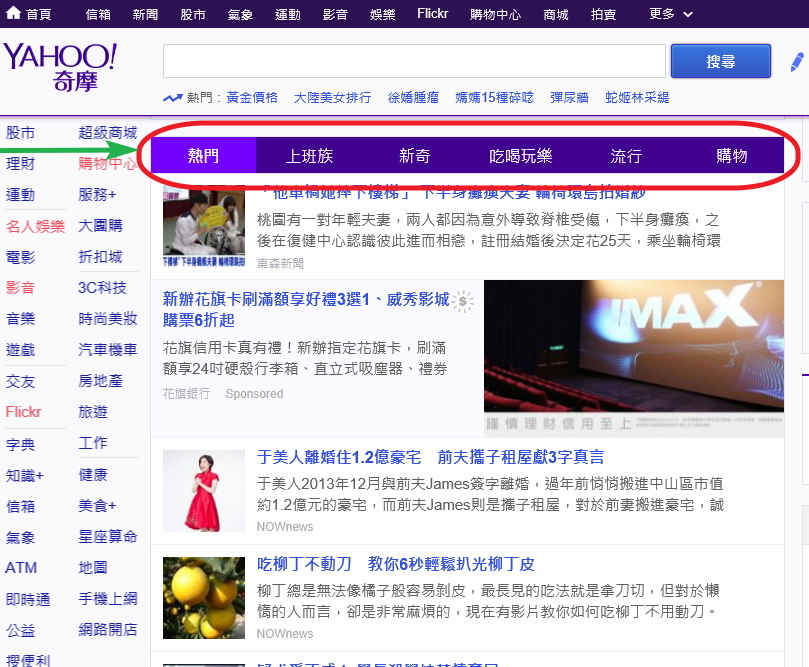Click inside the Yahoo search box
The width and height of the screenshot is (809, 667).
[414, 61]
